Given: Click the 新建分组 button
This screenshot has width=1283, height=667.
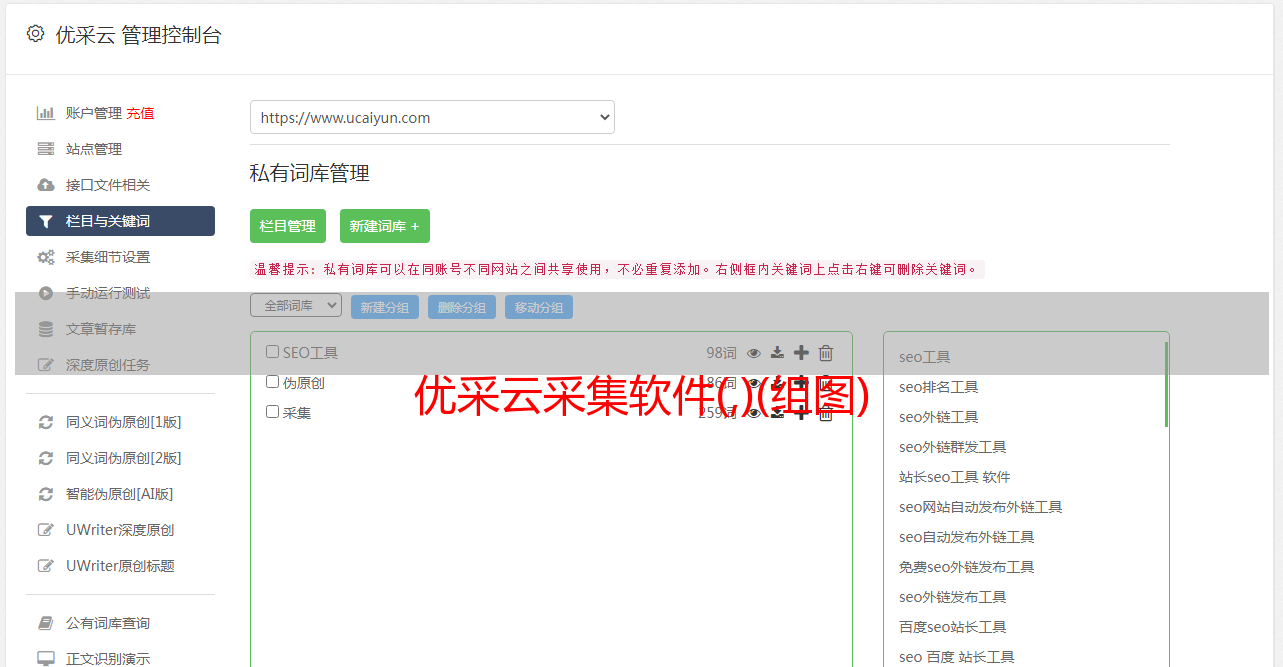Looking at the screenshot, I should click(385, 307).
